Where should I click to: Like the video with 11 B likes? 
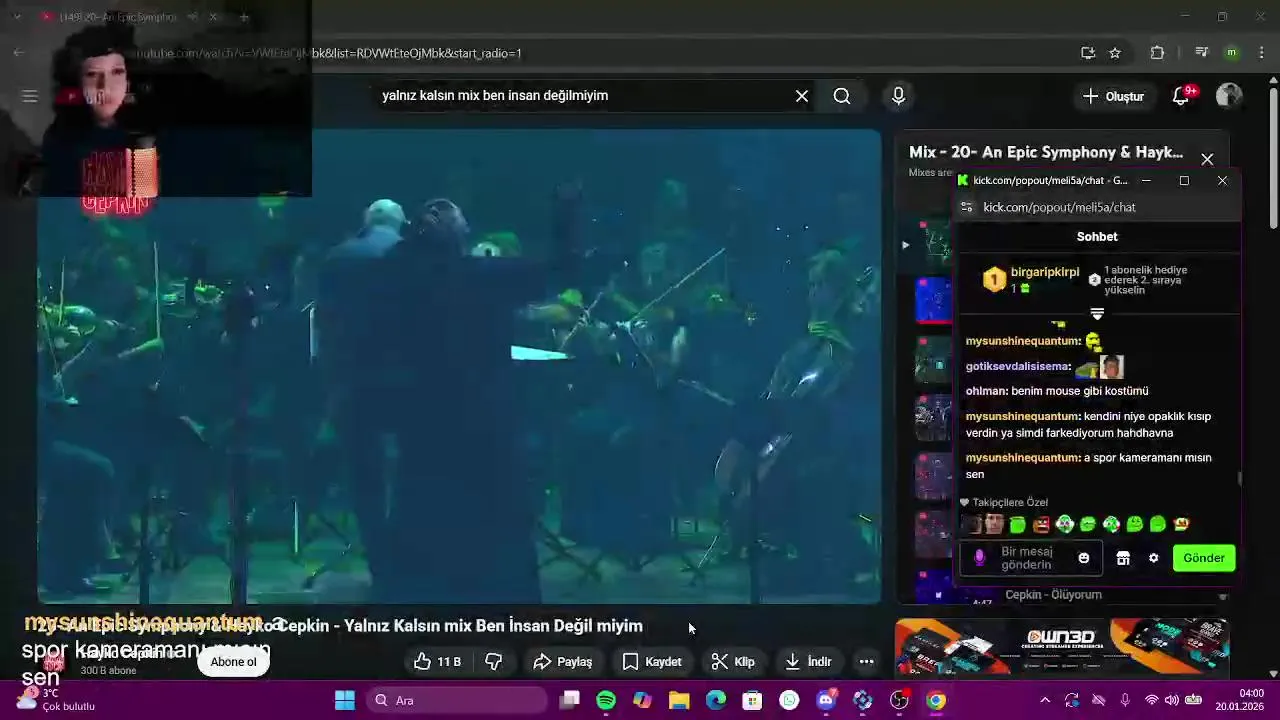point(437,661)
